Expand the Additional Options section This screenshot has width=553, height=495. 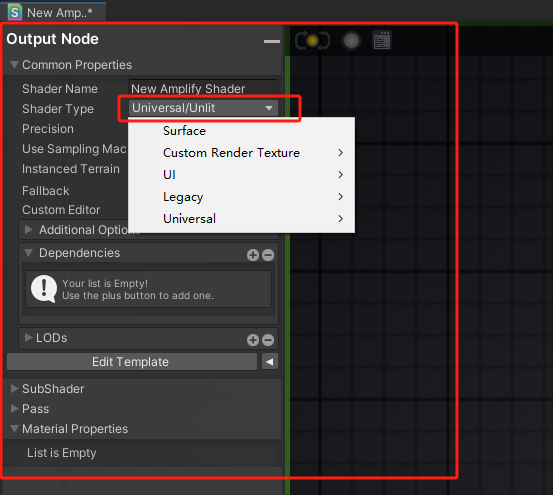pyautogui.click(x=29, y=230)
